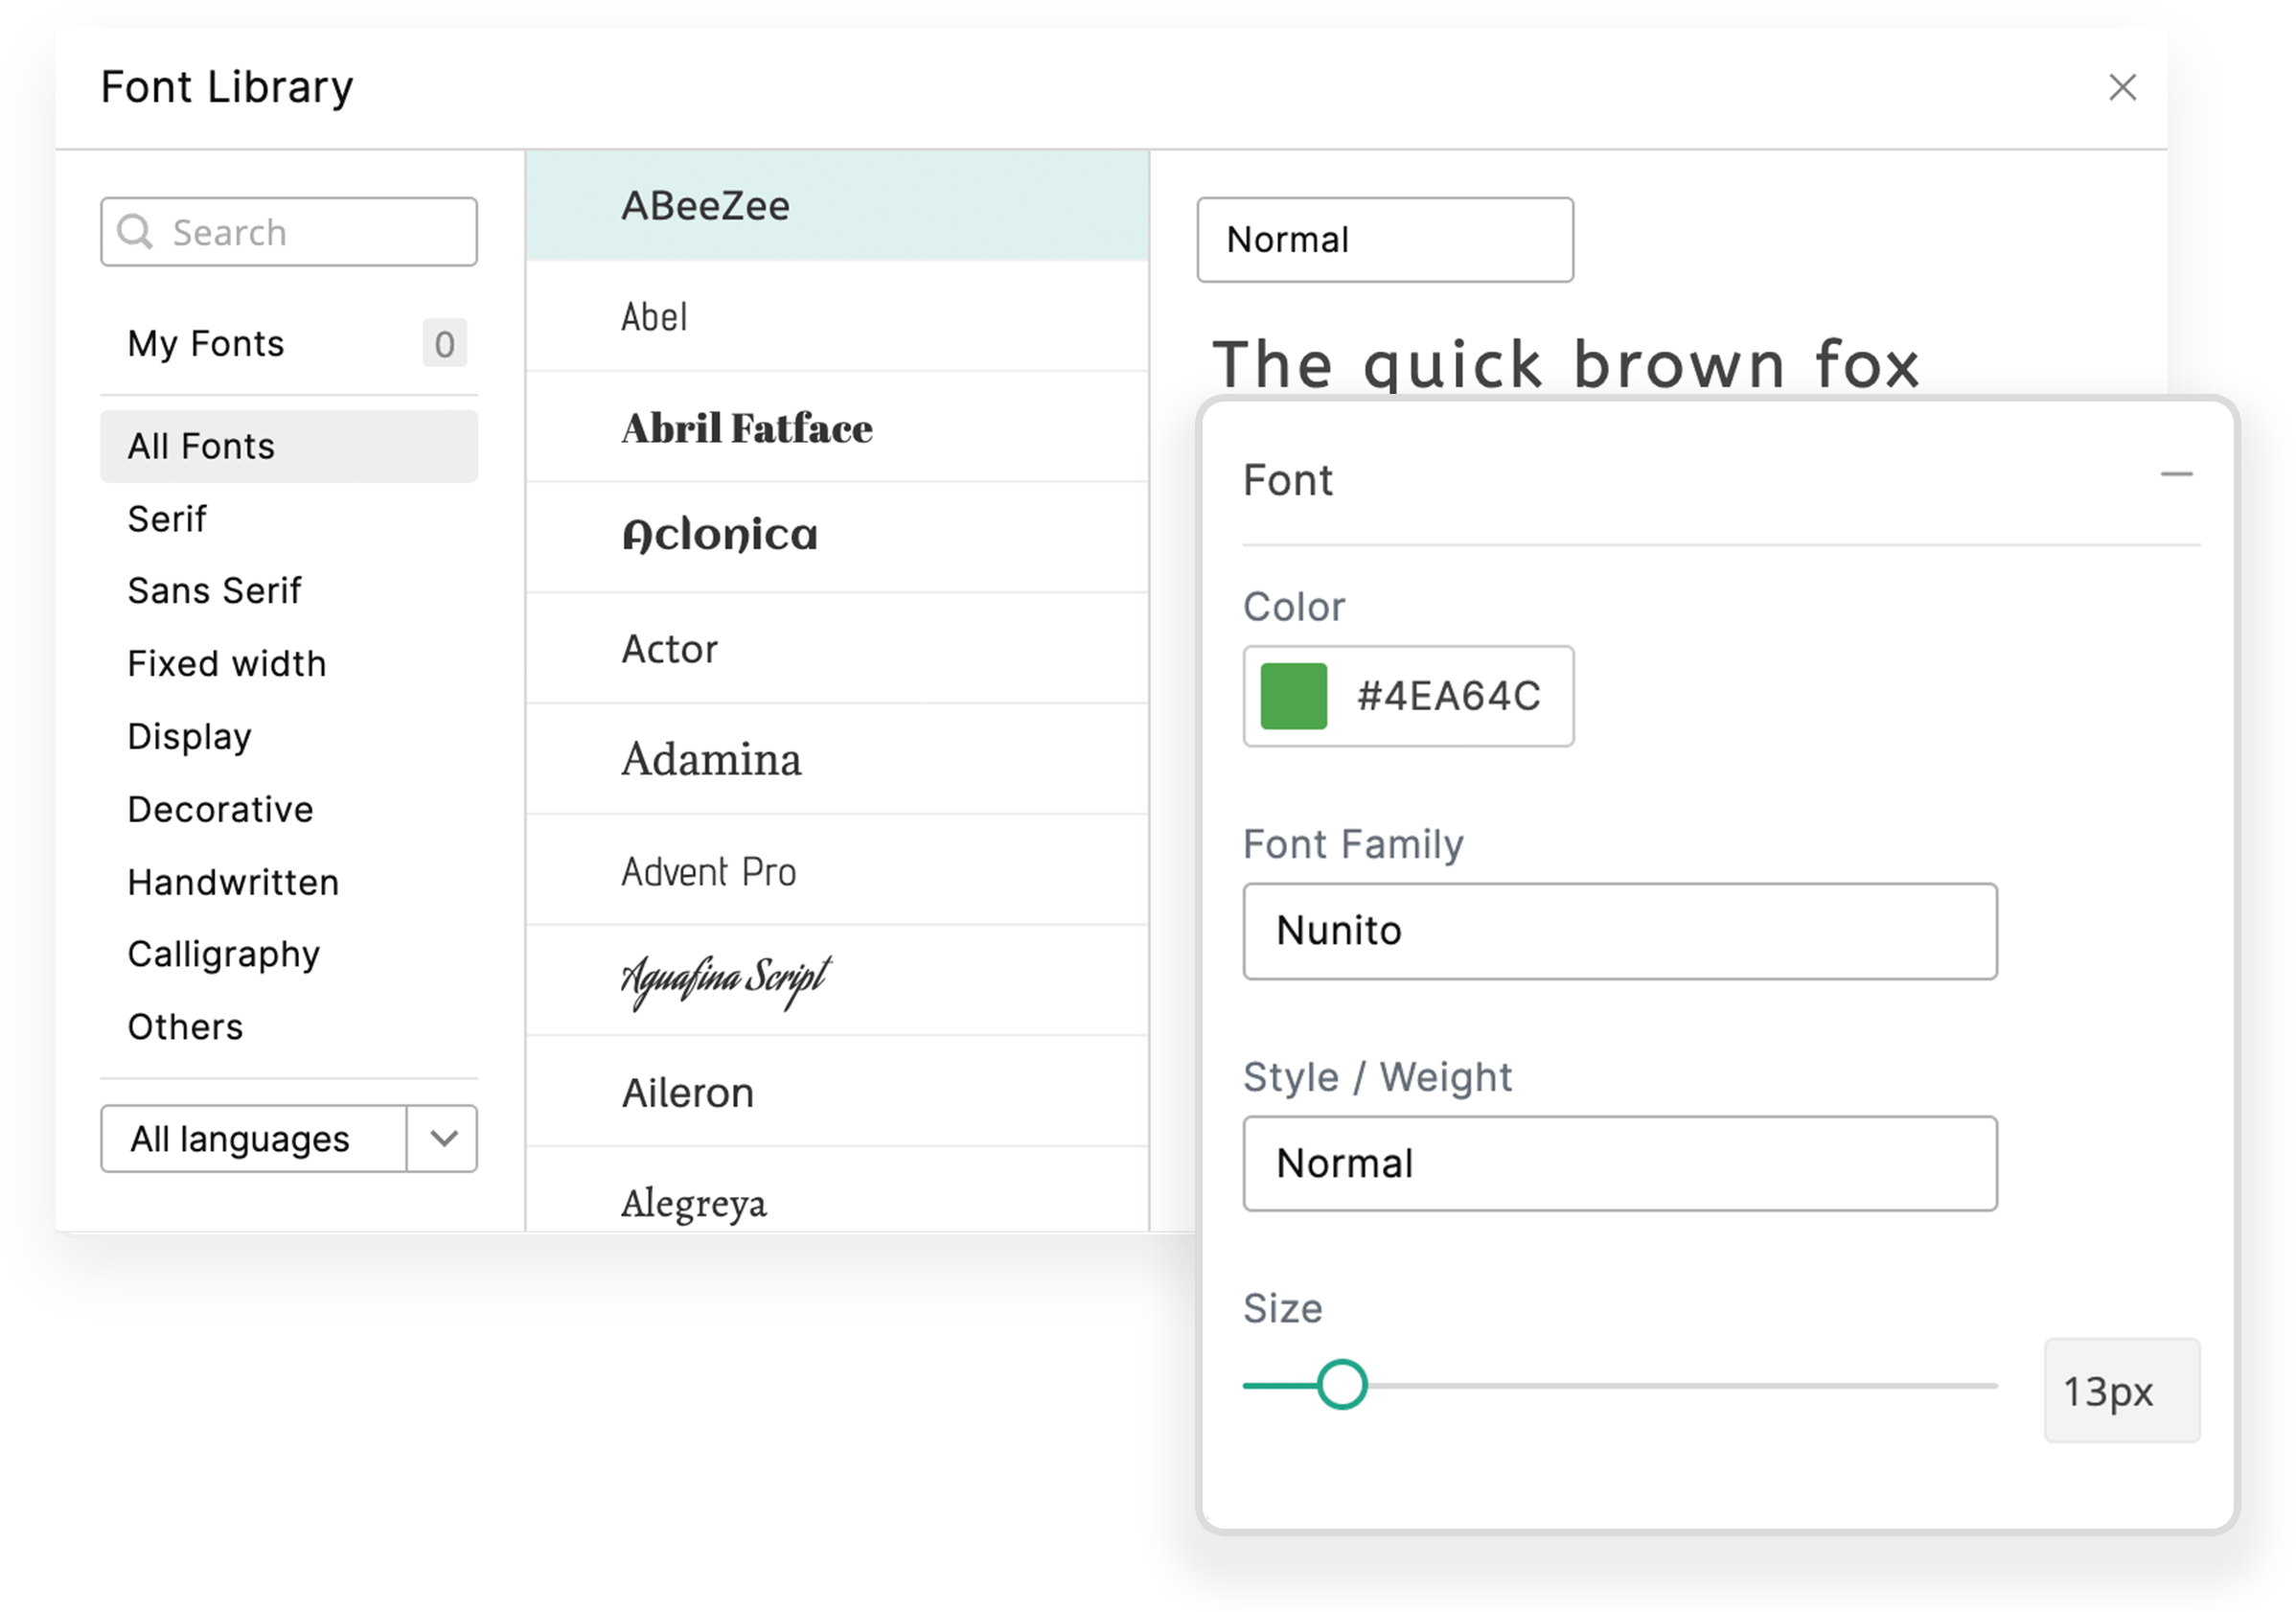Click the #4EA64C hex color value
The width and height of the screenshot is (2296, 1612).
pyautogui.click(x=1448, y=696)
